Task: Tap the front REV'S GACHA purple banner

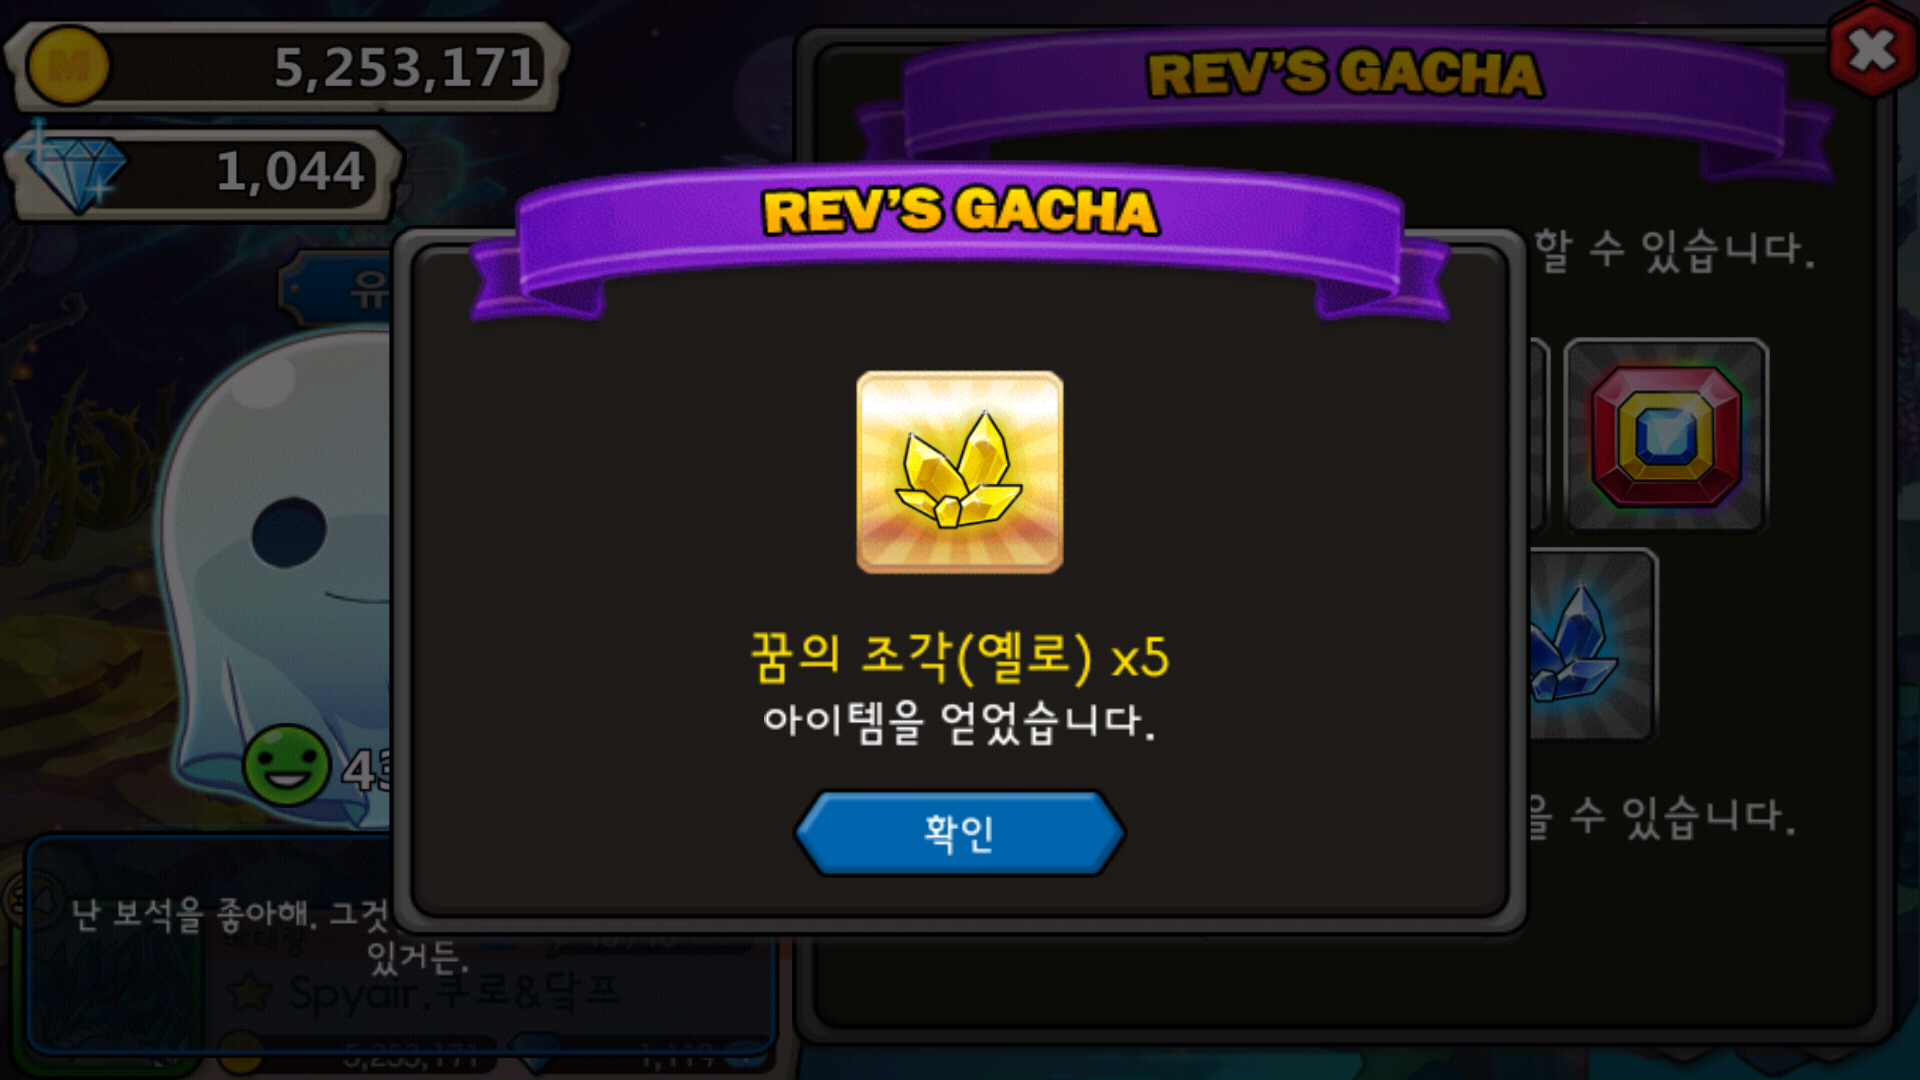Action: coord(960,225)
